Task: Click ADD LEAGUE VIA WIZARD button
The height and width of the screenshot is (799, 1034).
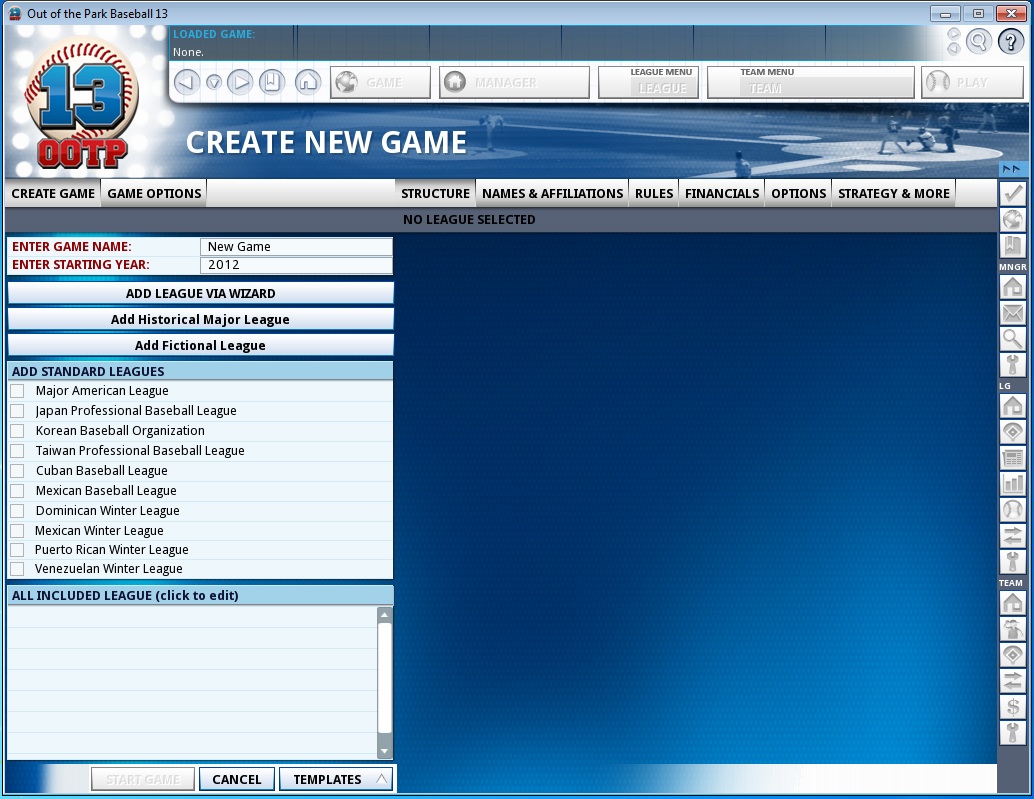Action: [200, 293]
